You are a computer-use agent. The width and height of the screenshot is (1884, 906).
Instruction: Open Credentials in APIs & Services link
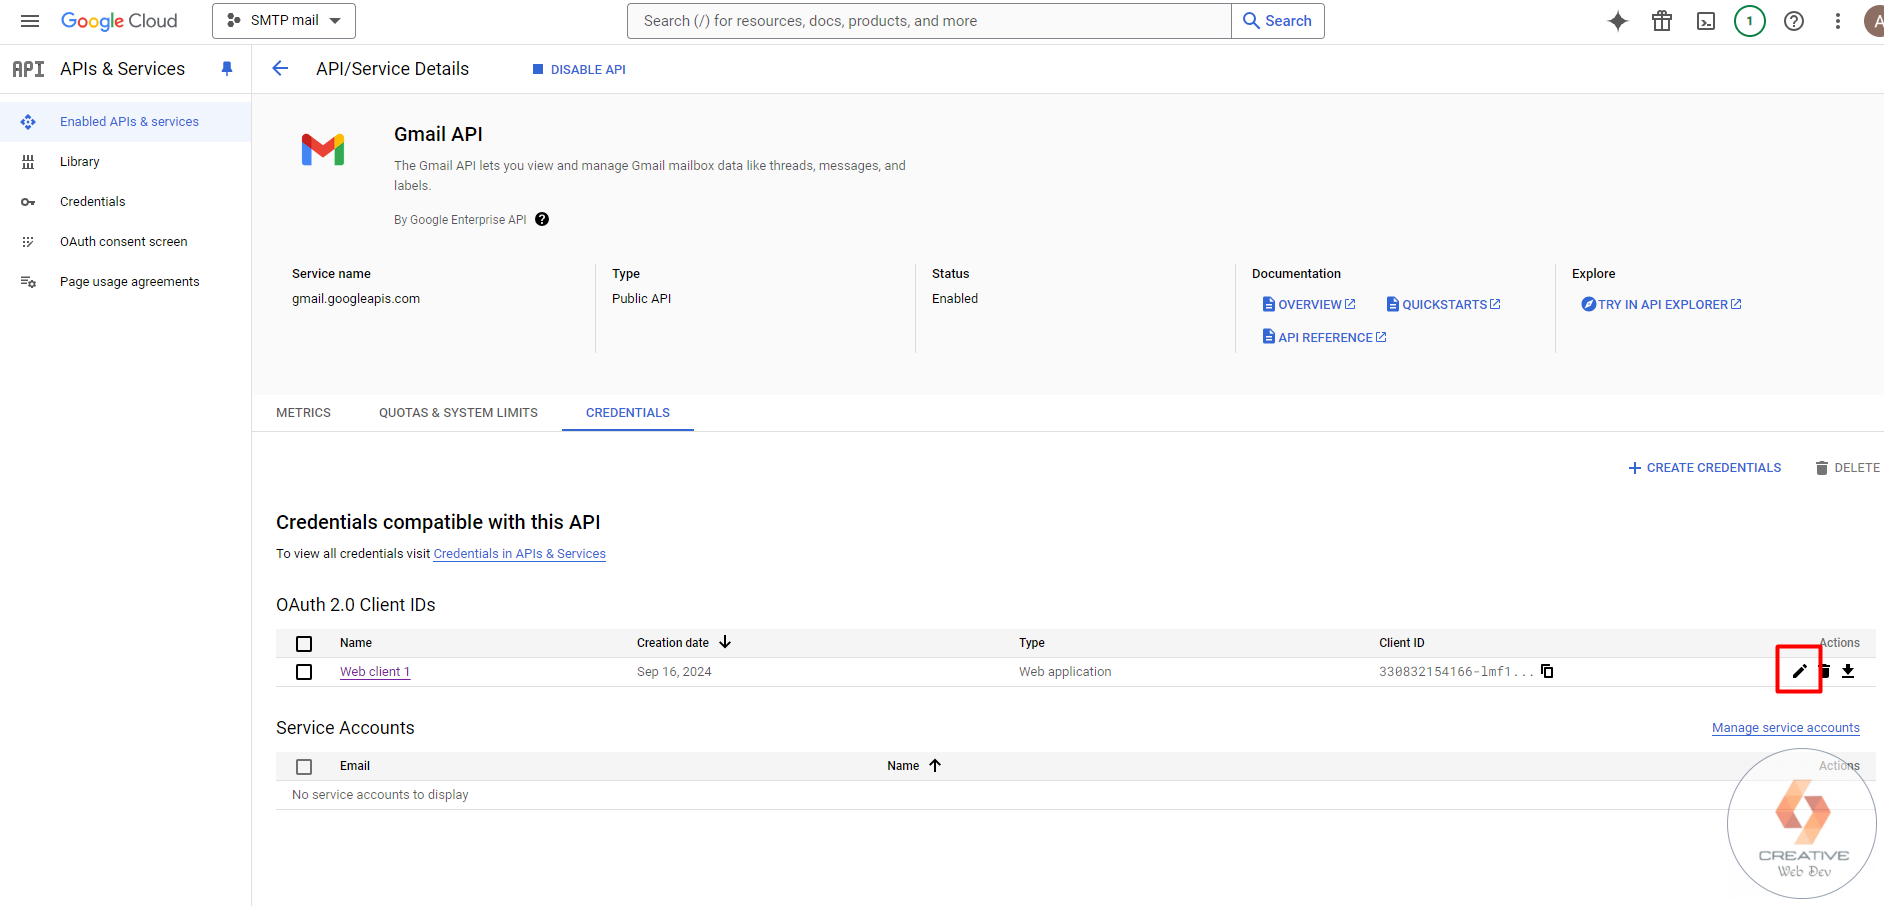(x=520, y=554)
